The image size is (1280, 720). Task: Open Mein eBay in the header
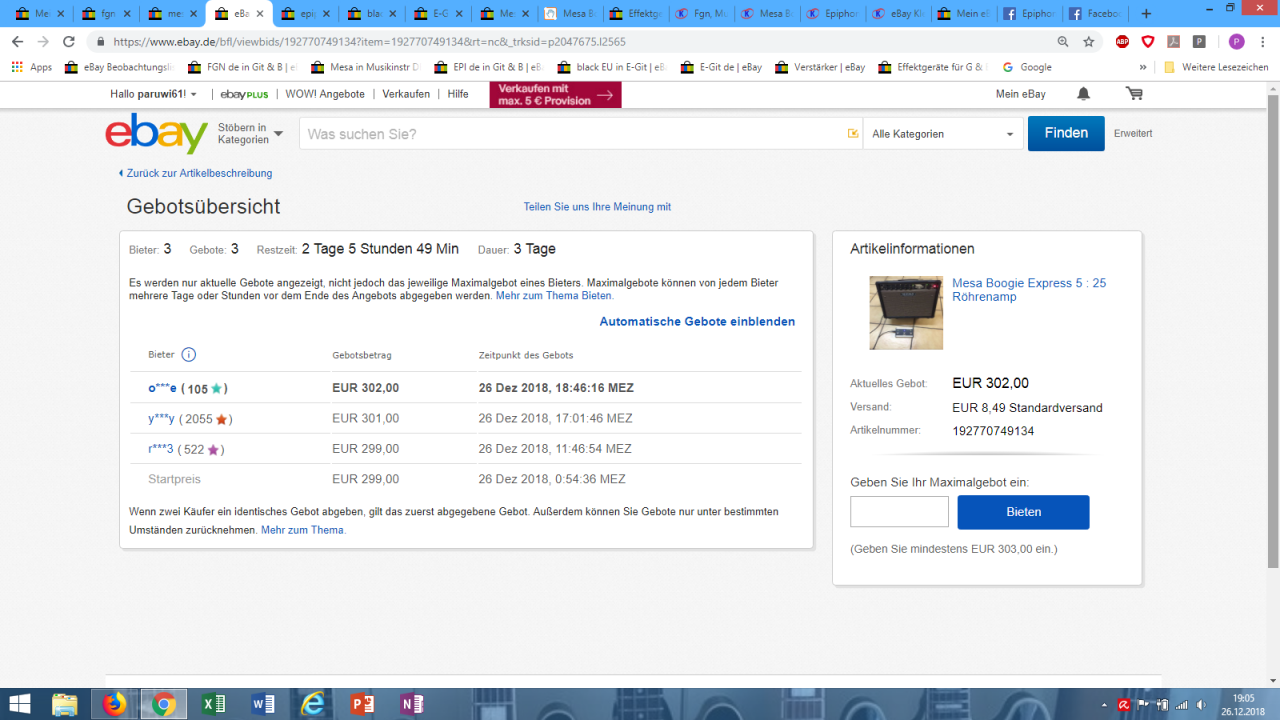point(1021,94)
